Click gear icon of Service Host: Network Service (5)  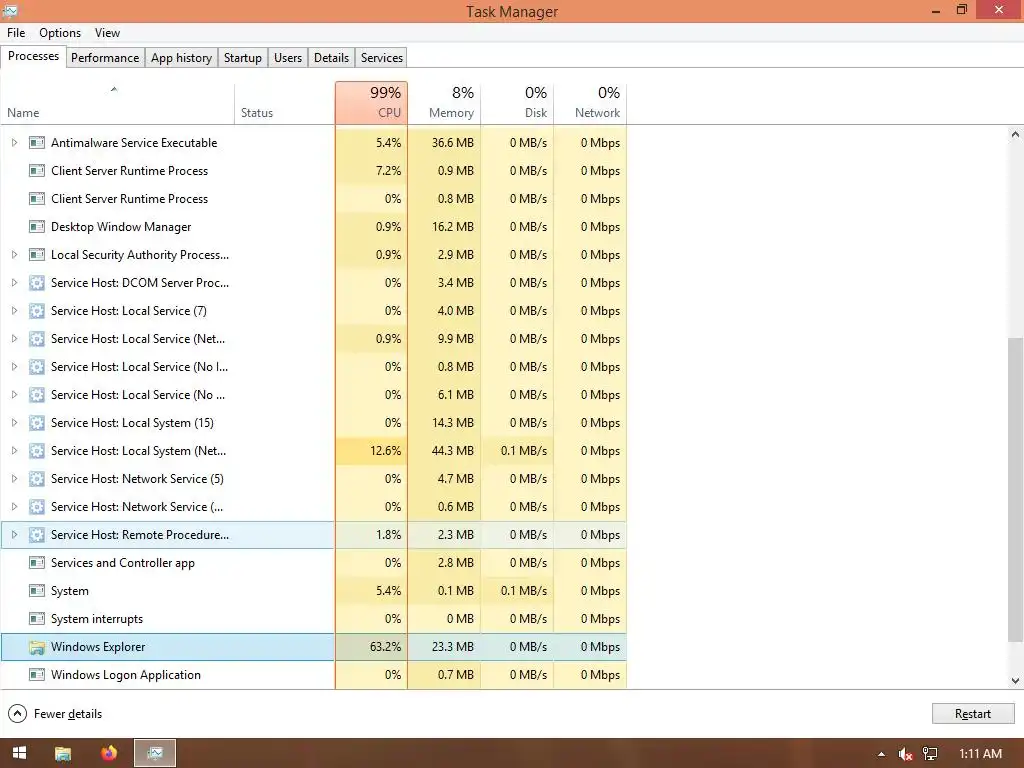(37, 479)
